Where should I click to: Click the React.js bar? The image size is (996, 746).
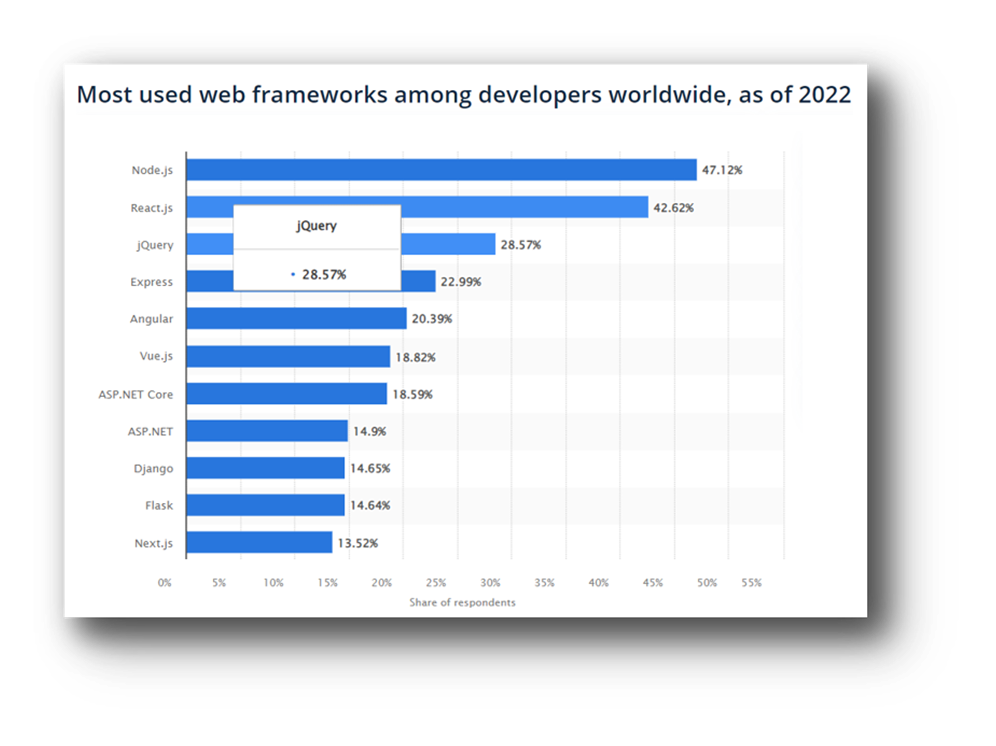(417, 207)
